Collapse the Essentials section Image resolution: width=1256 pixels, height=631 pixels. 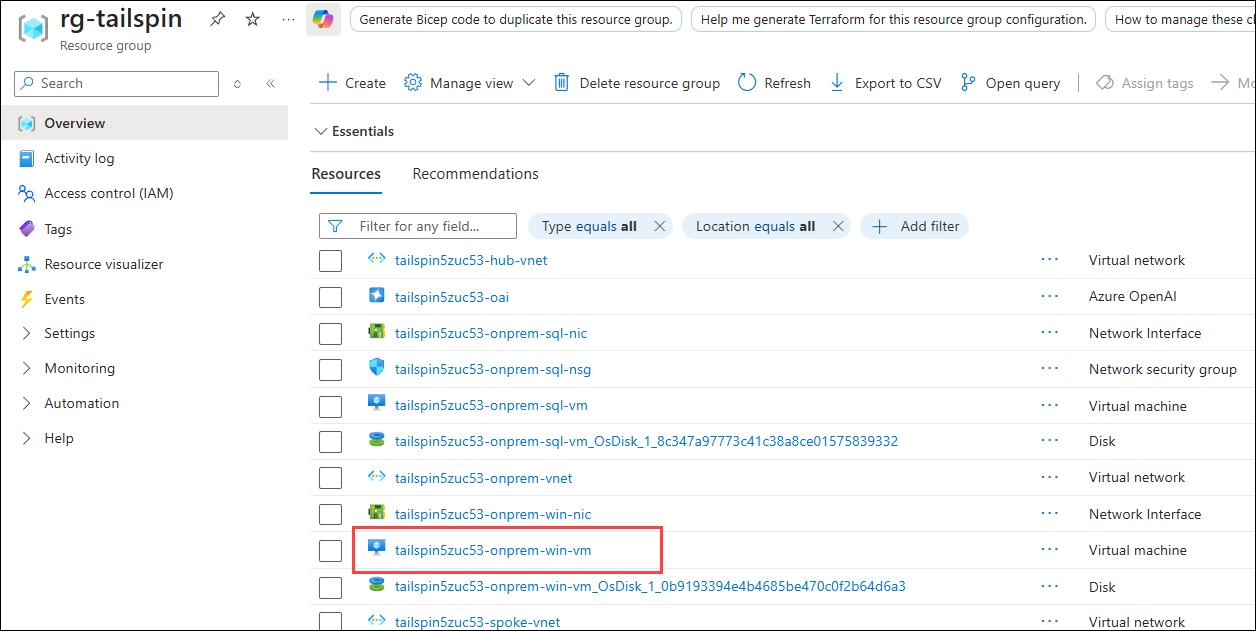321,130
